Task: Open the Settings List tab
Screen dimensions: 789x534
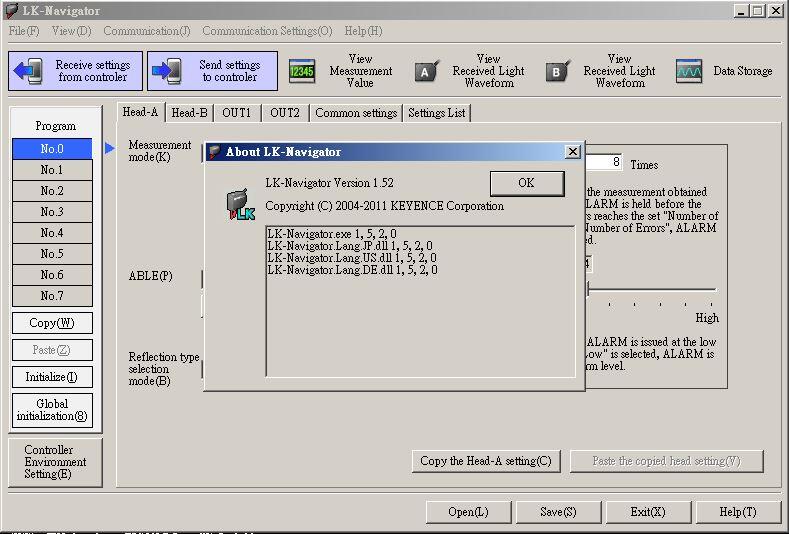Action: point(436,113)
